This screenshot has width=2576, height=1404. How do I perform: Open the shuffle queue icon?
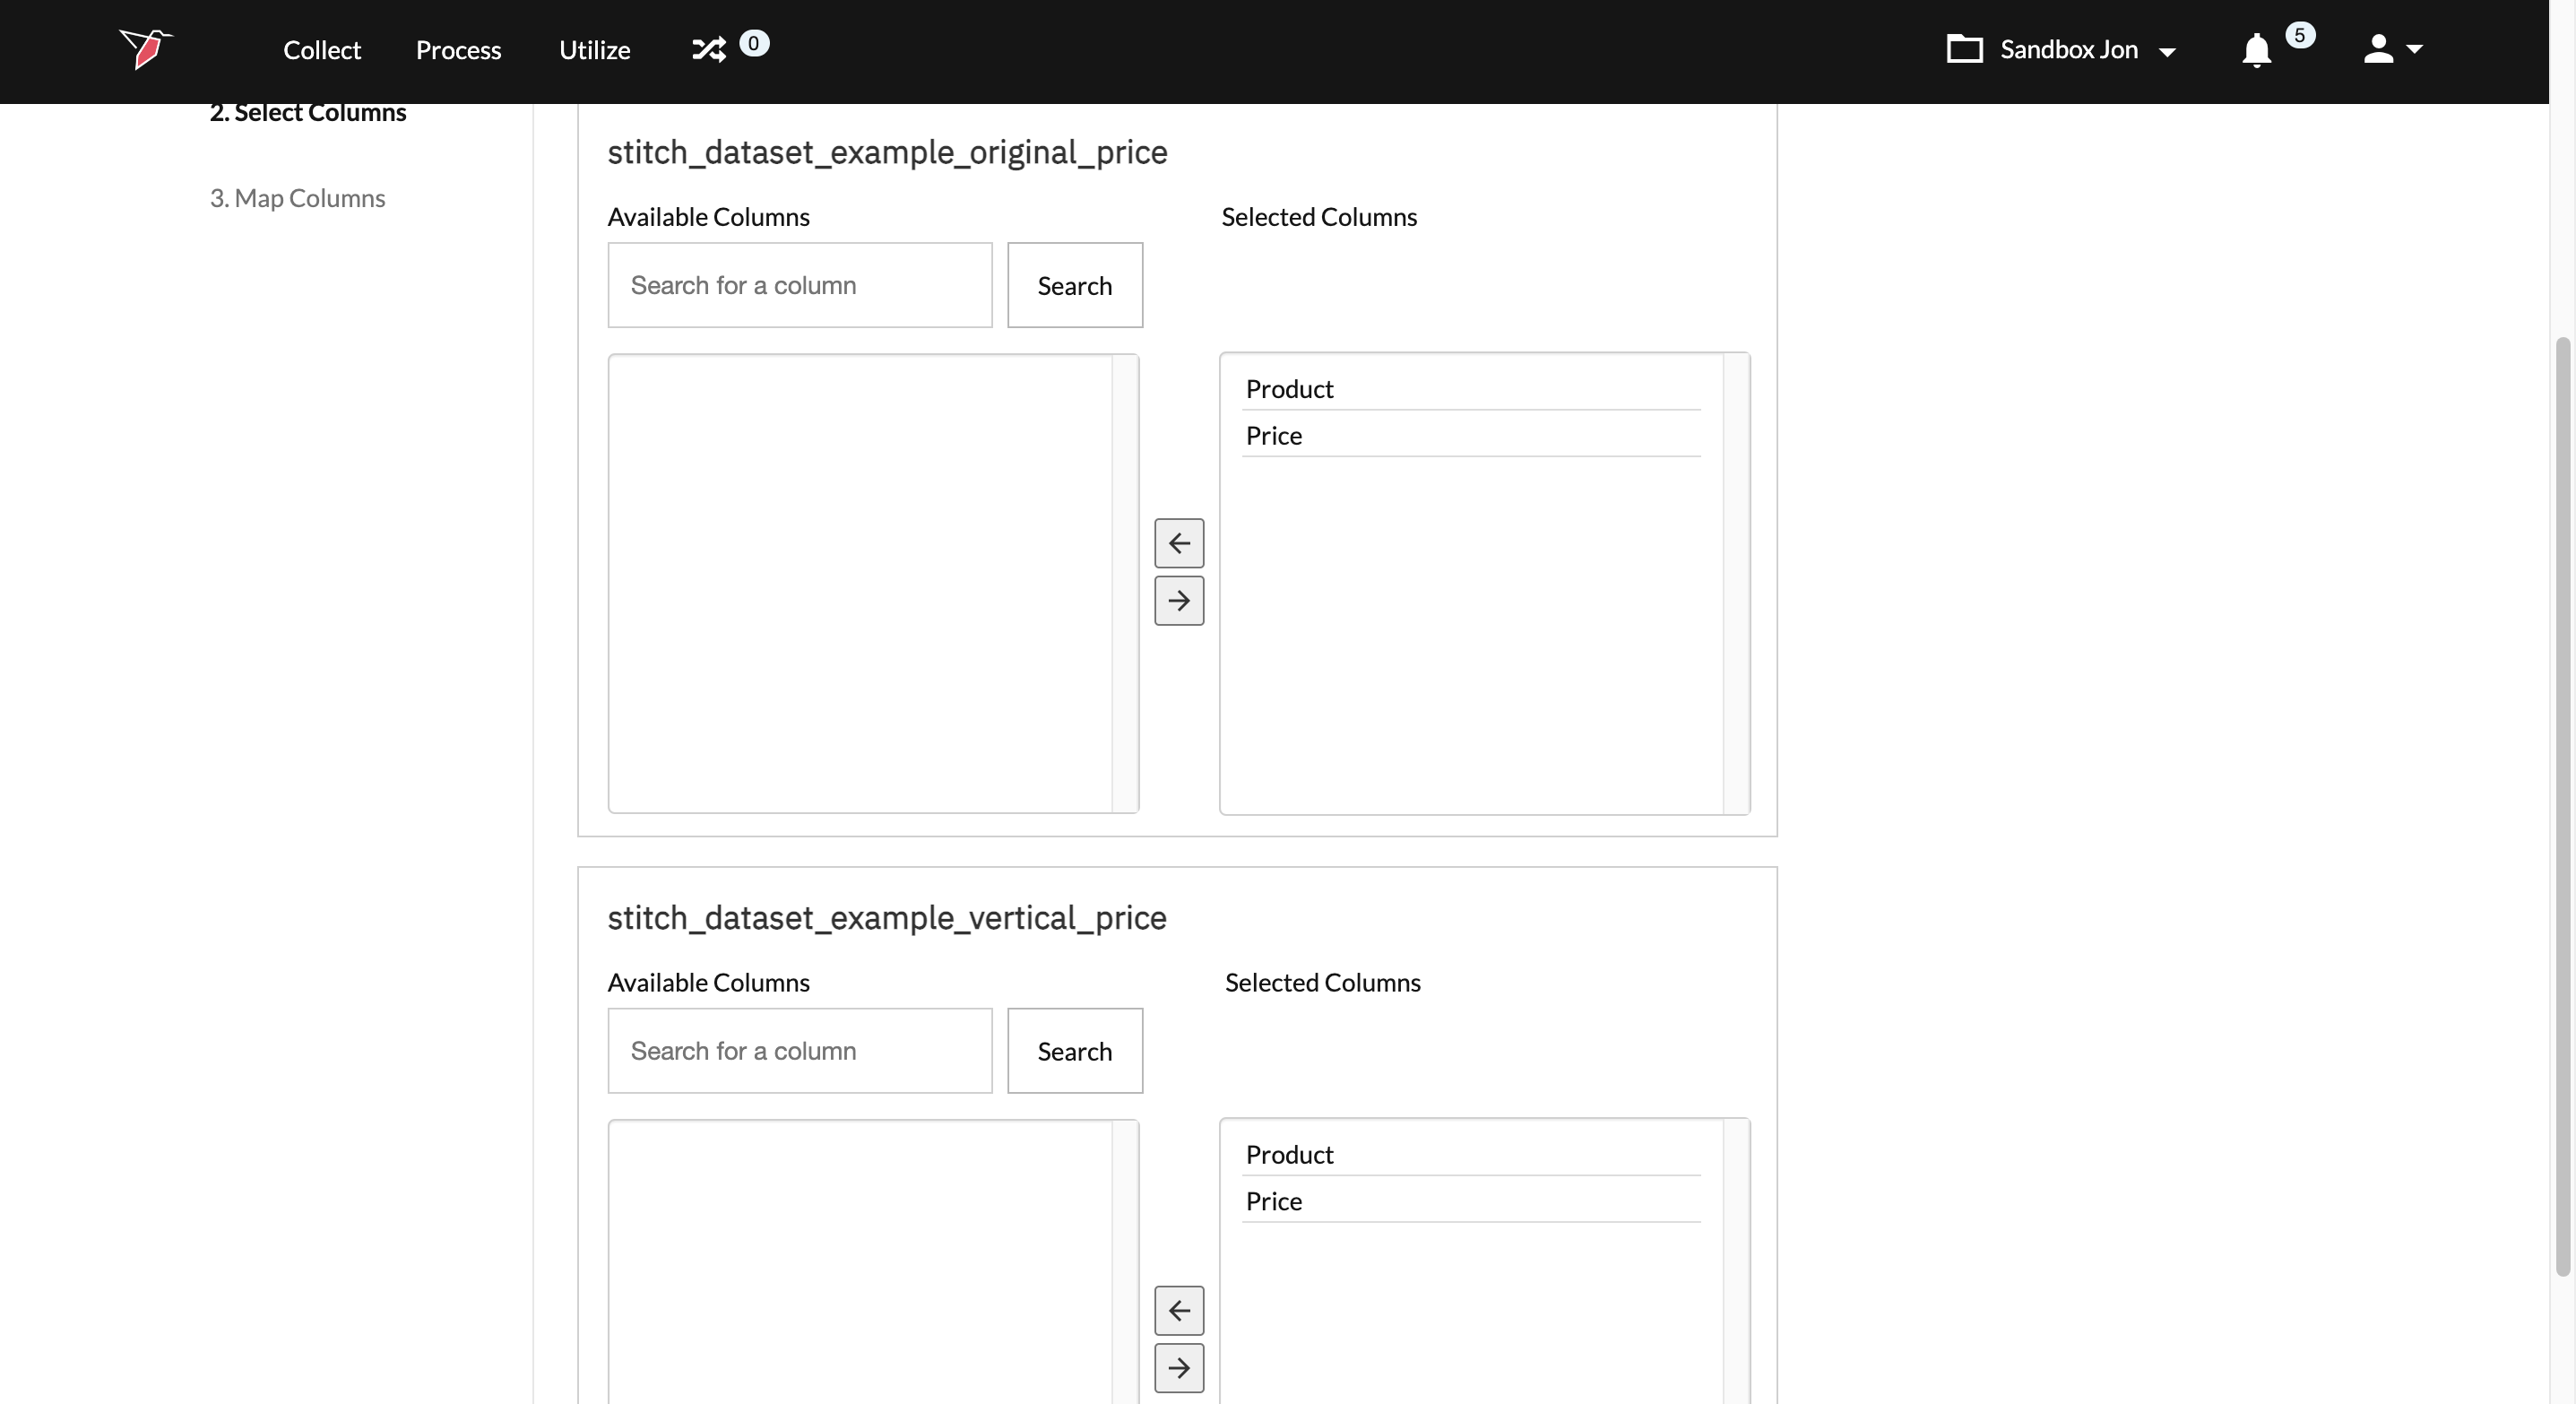pyautogui.click(x=709, y=49)
